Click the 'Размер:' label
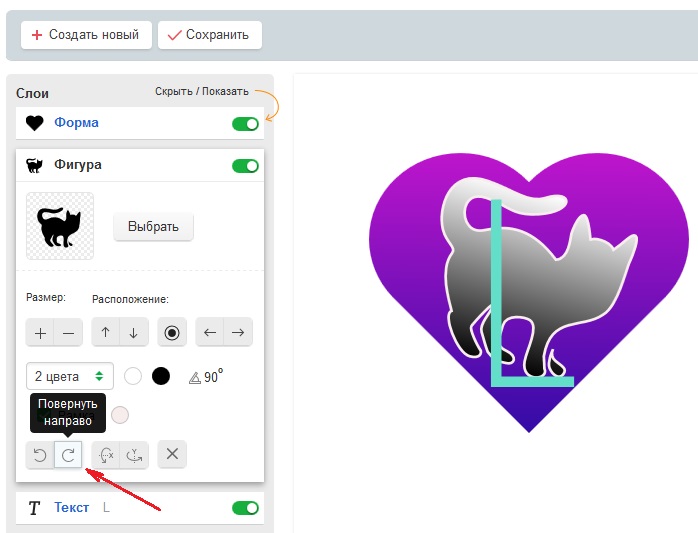 (x=46, y=297)
